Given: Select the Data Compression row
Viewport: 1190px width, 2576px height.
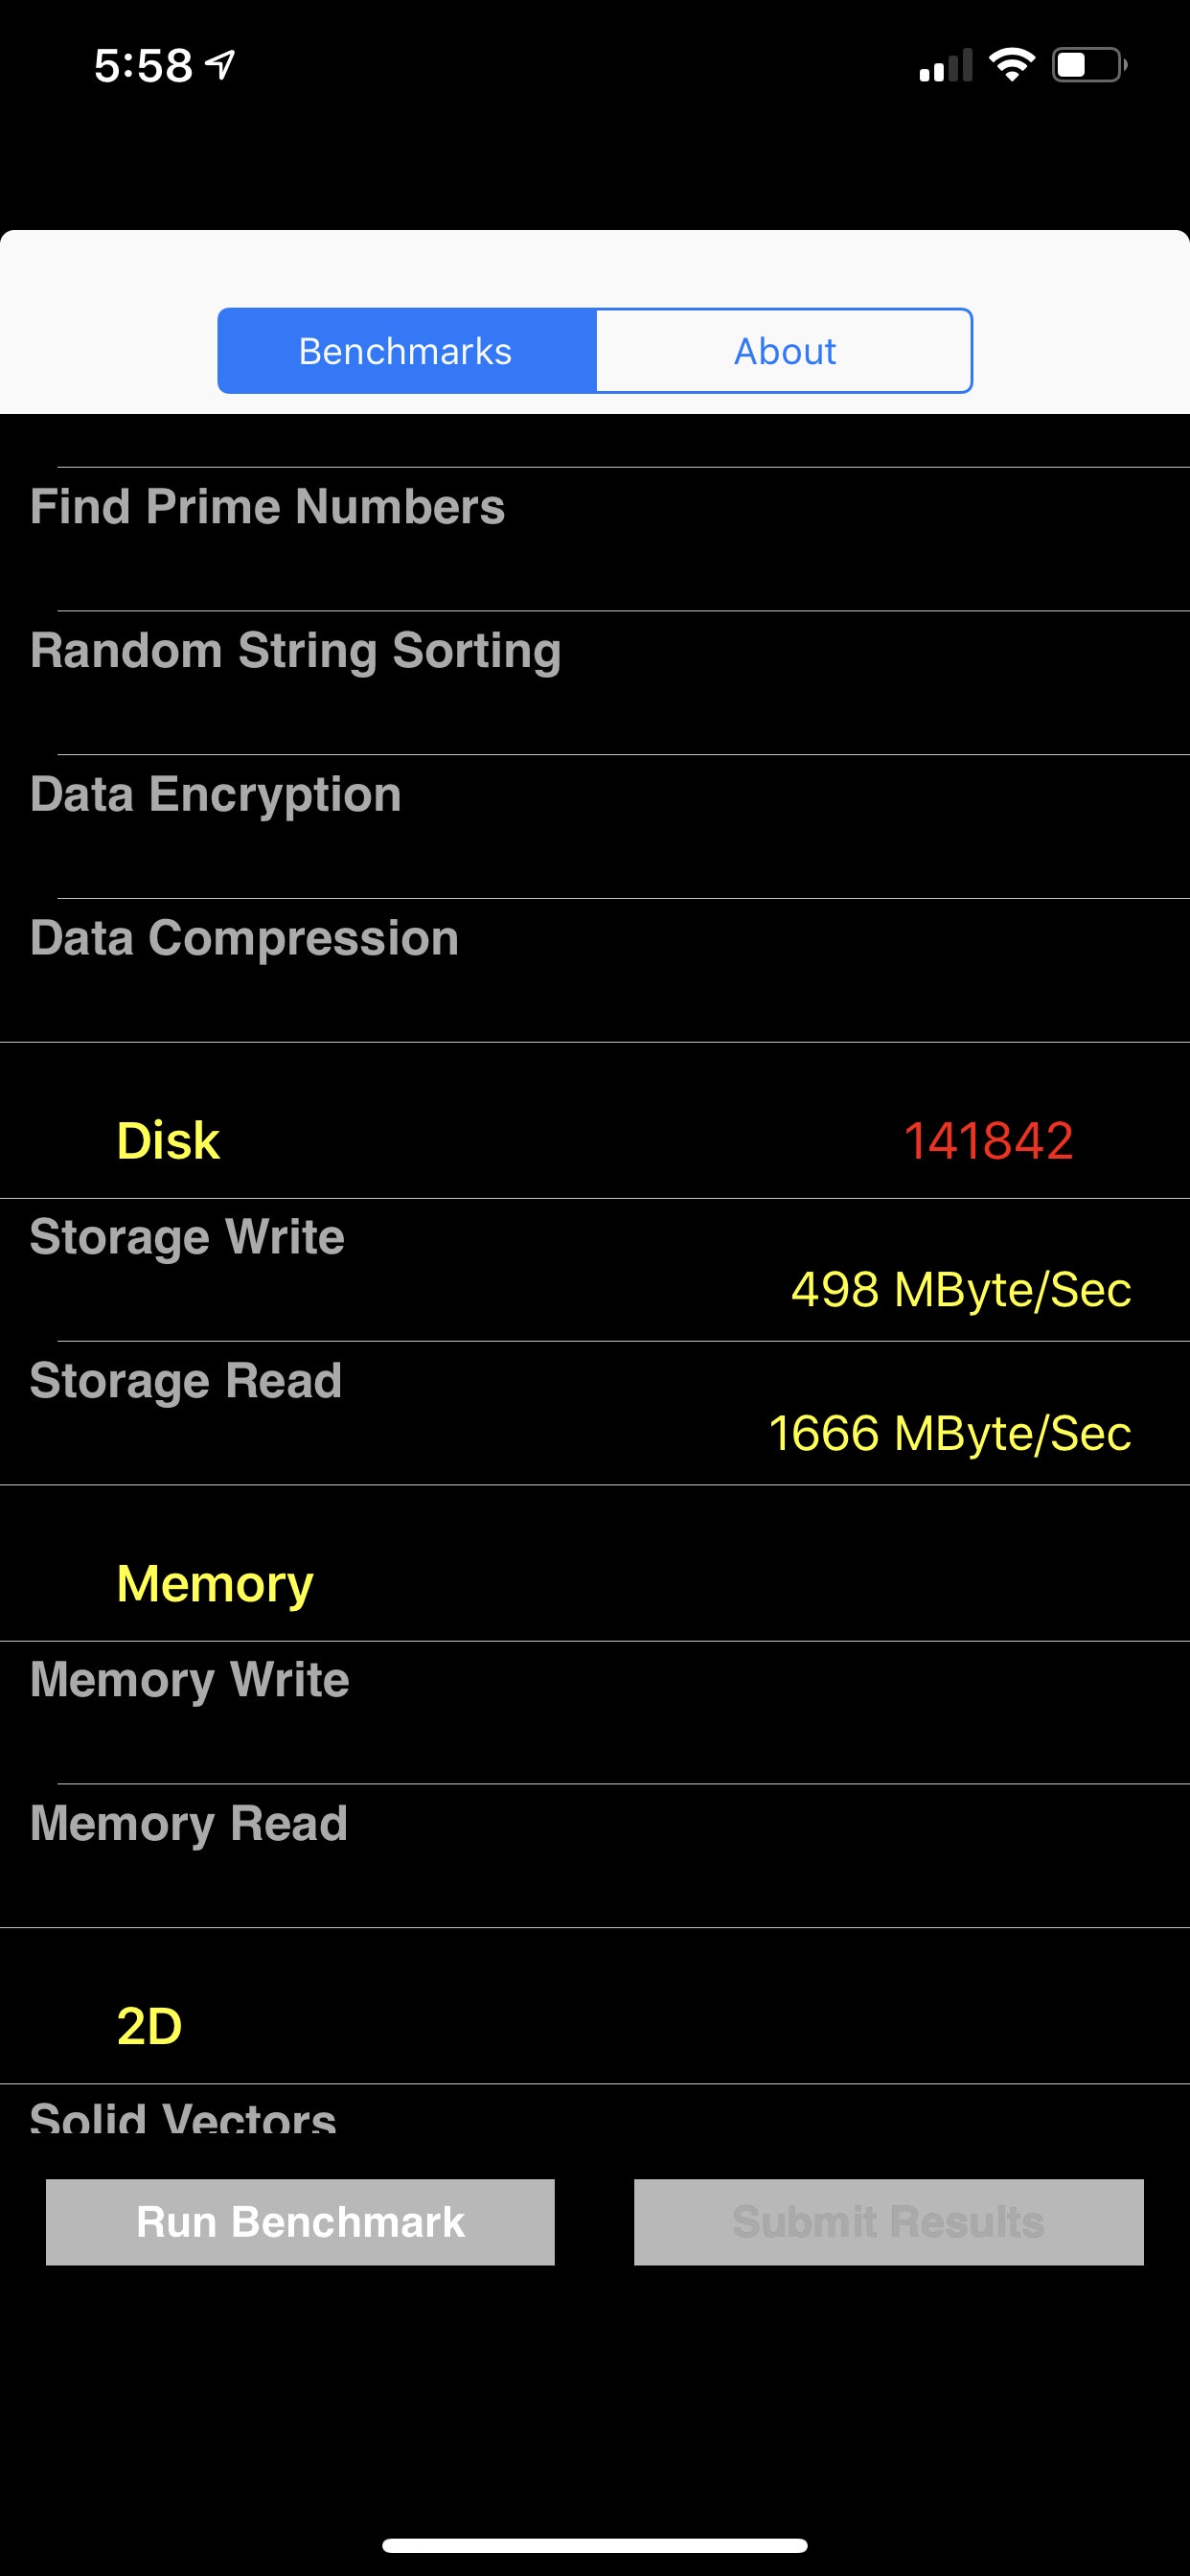Looking at the screenshot, I should [595, 971].
